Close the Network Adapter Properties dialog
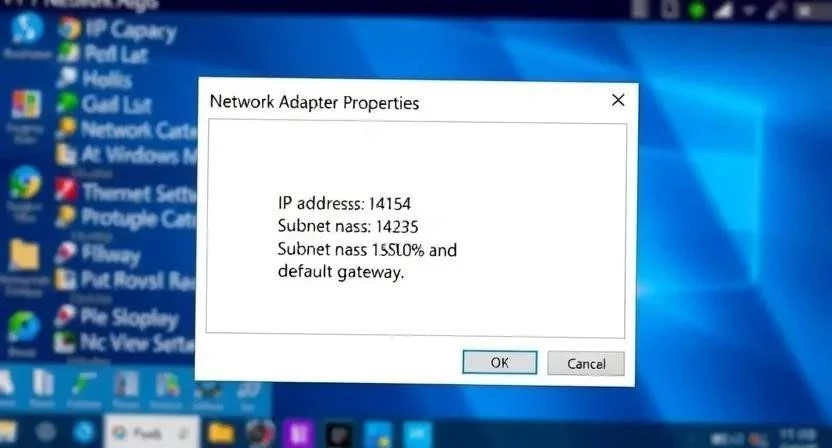The width and height of the screenshot is (832, 448). pyautogui.click(x=618, y=100)
